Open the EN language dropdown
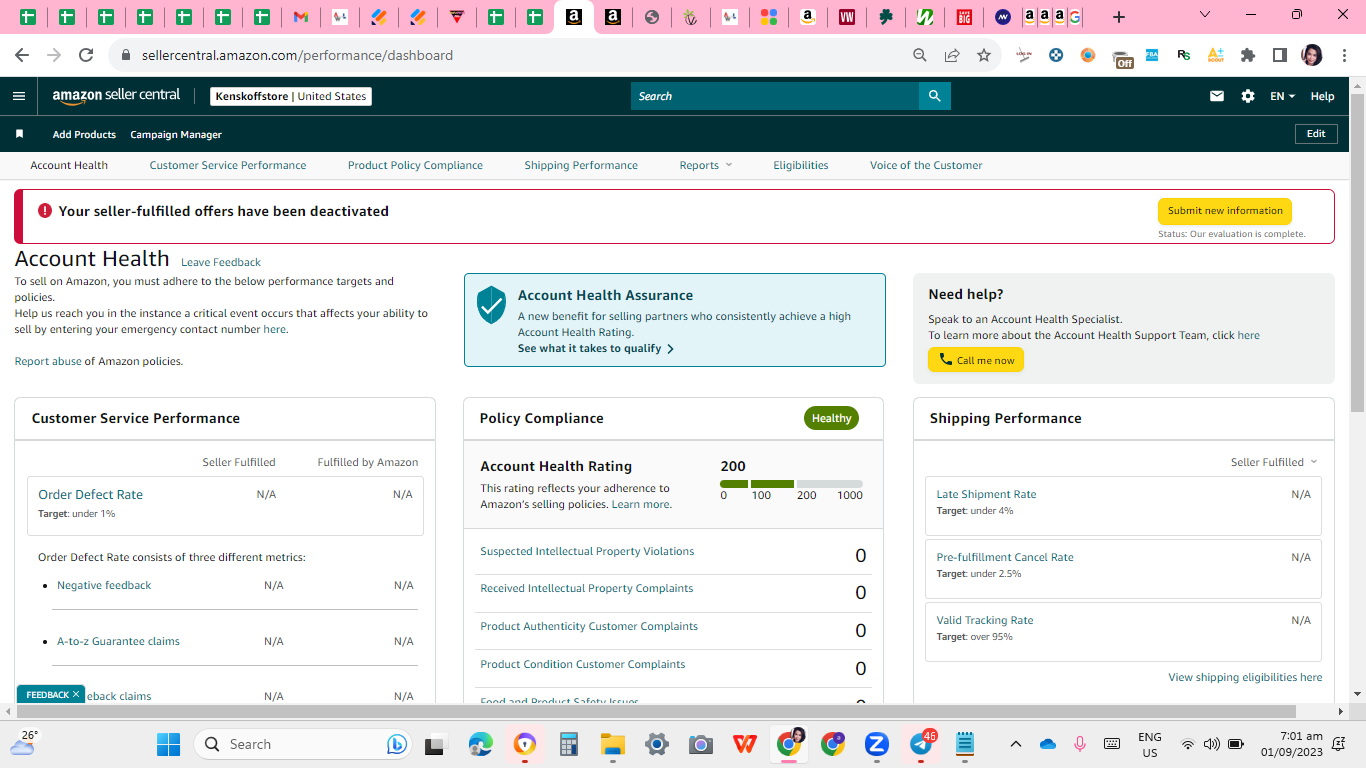The height and width of the screenshot is (768, 1366). pyautogui.click(x=1282, y=96)
